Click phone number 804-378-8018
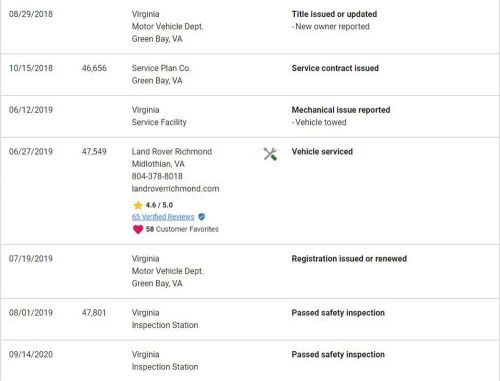500x381 pixels. tap(157, 176)
